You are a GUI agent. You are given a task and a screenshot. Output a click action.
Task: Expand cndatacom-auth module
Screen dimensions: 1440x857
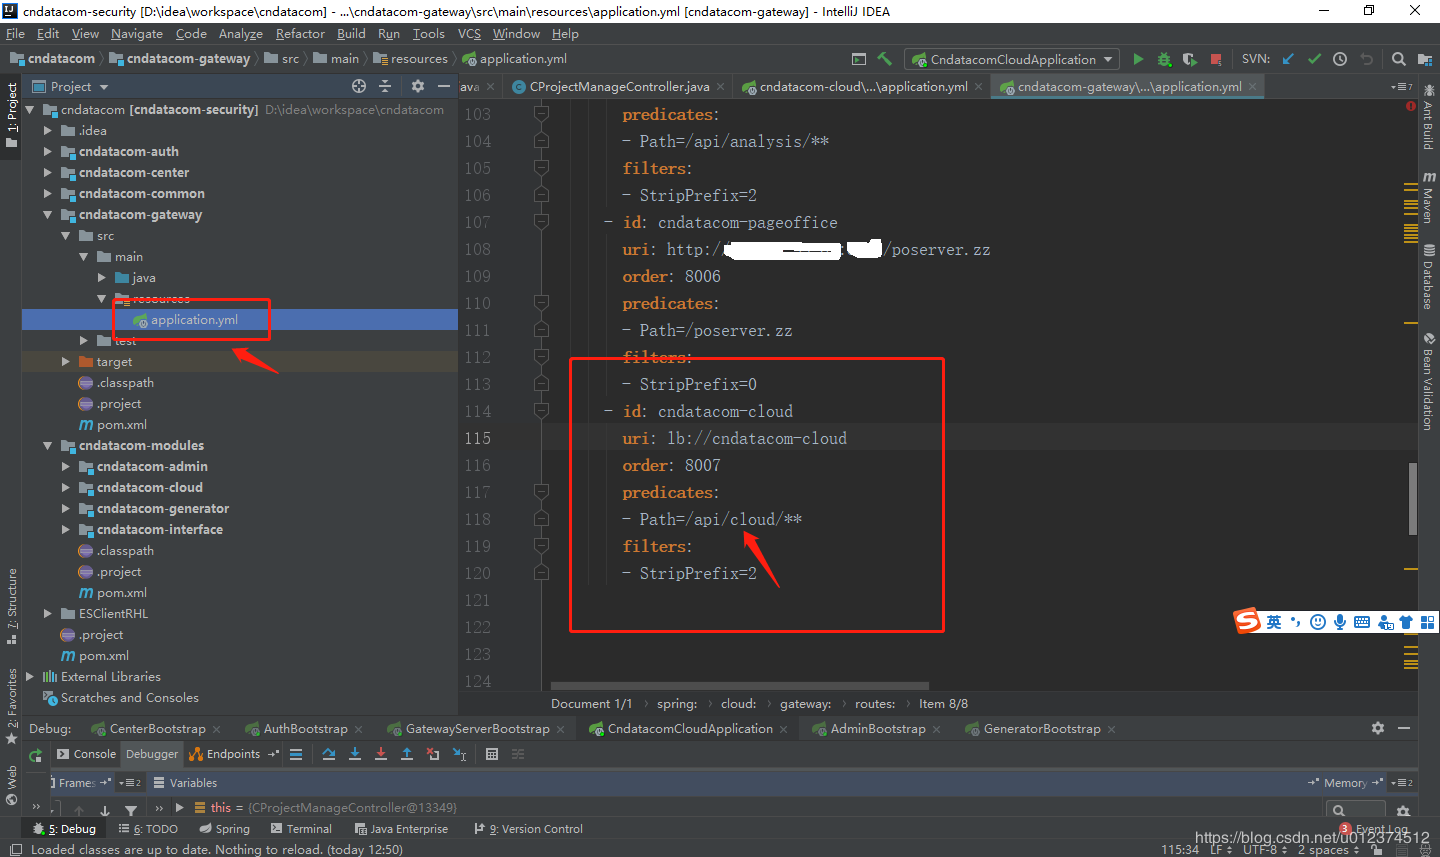47,151
